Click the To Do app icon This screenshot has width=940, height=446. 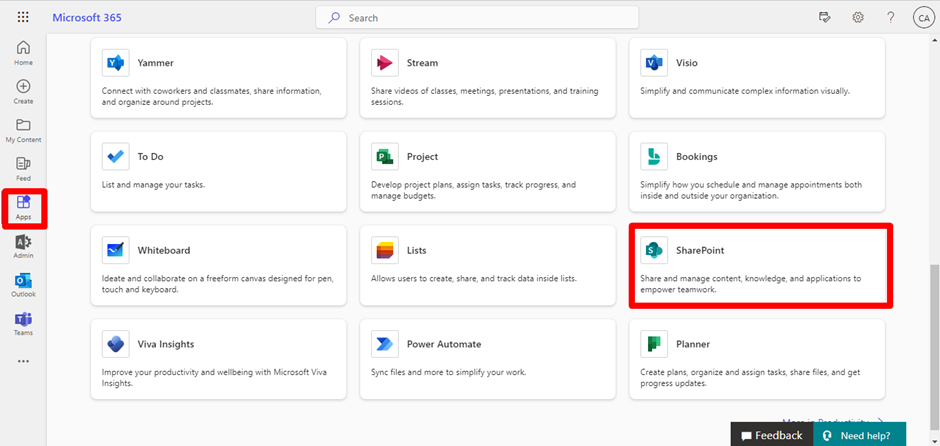pyautogui.click(x=116, y=156)
